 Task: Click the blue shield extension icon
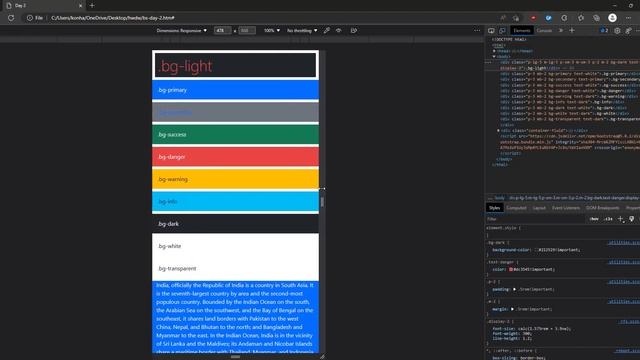[x=549, y=18]
